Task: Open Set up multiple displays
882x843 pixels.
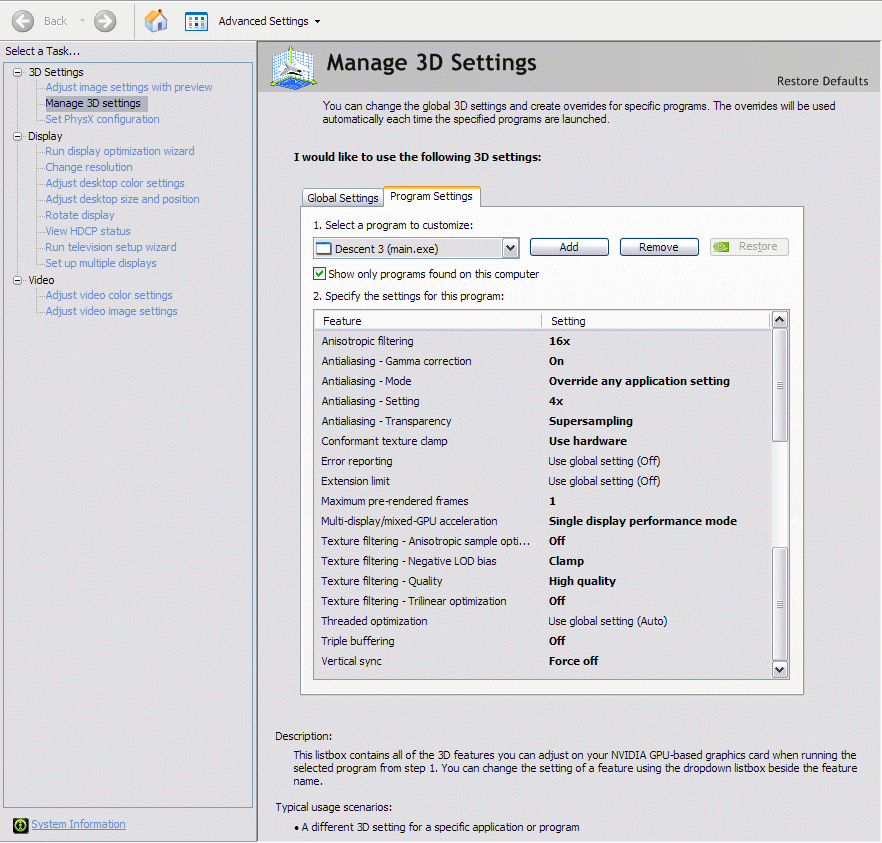Action: click(x=101, y=263)
